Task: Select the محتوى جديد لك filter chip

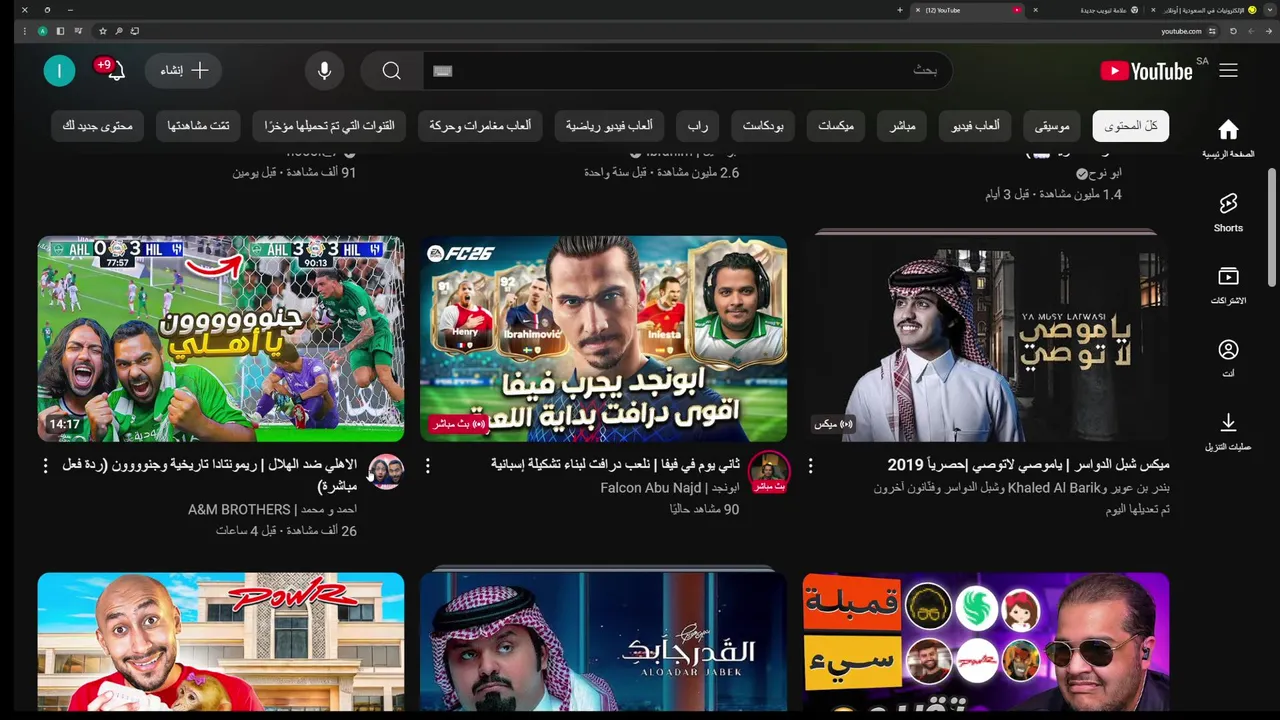Action: 97,126
